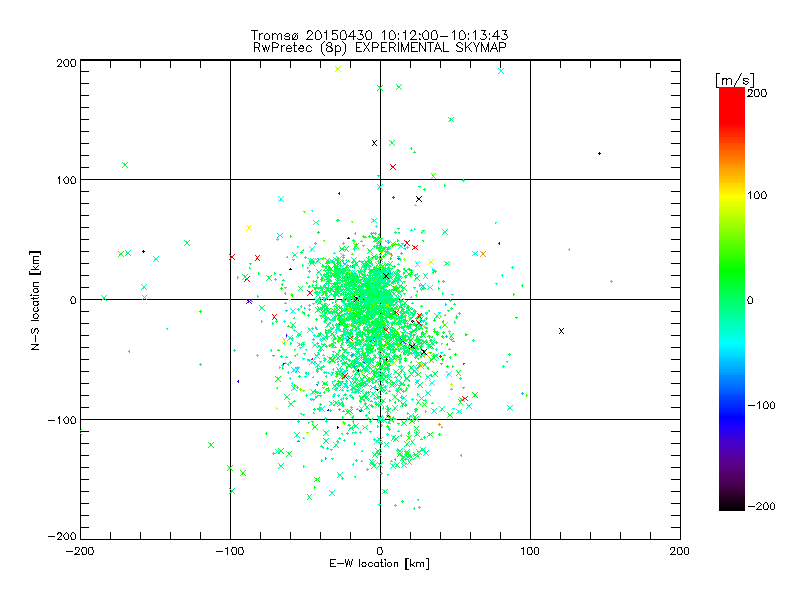Click the y-axis tick label "0"
Viewport: 800px width, 600px height.
click(x=73, y=300)
